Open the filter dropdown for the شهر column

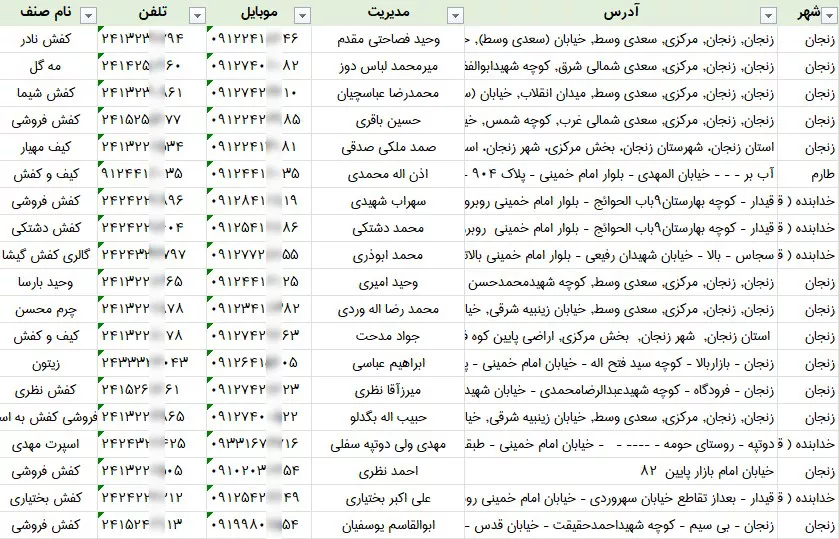[829, 16]
